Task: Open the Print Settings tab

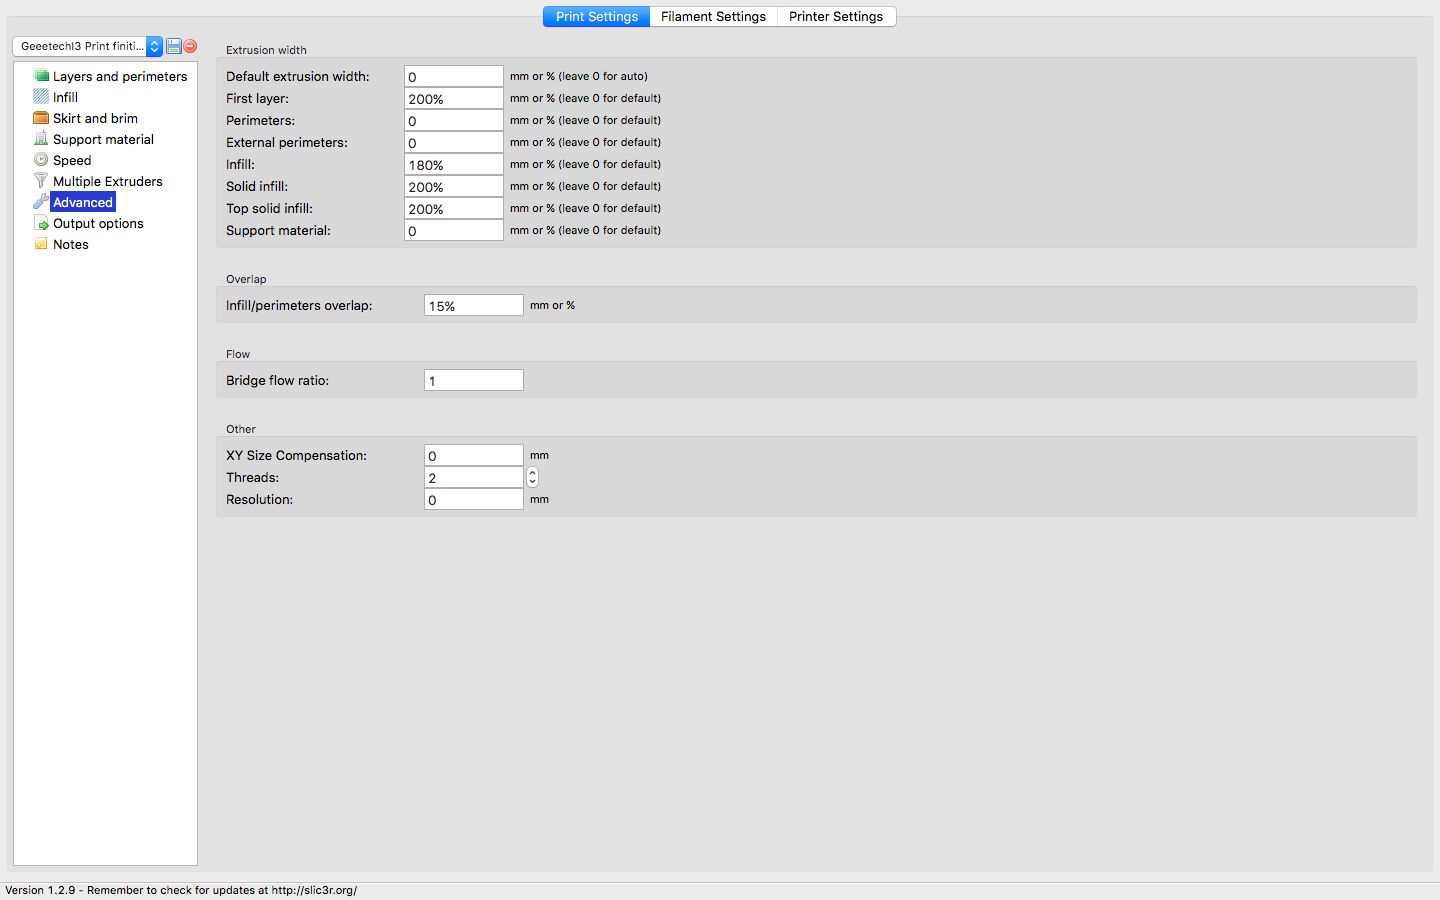Action: point(597,17)
